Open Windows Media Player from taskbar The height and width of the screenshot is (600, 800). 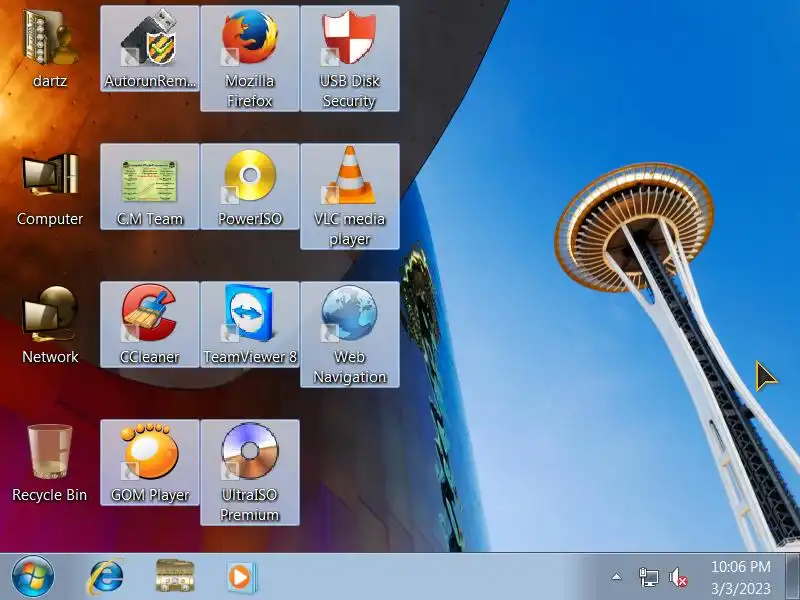(x=242, y=577)
